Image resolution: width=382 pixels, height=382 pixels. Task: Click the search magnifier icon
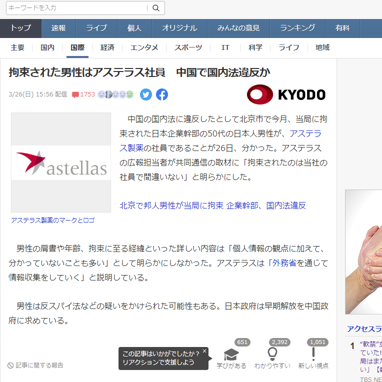(x=156, y=8)
